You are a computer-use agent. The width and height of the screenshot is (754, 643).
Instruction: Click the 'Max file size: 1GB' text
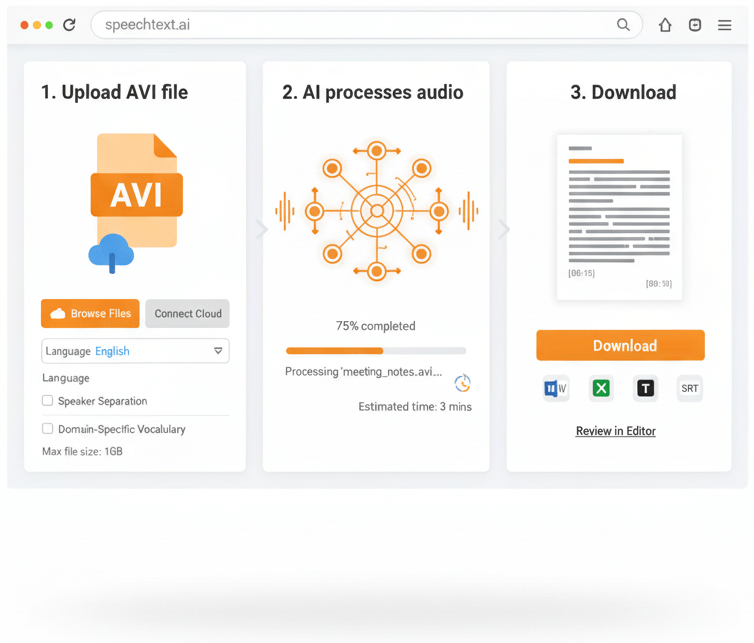(82, 451)
